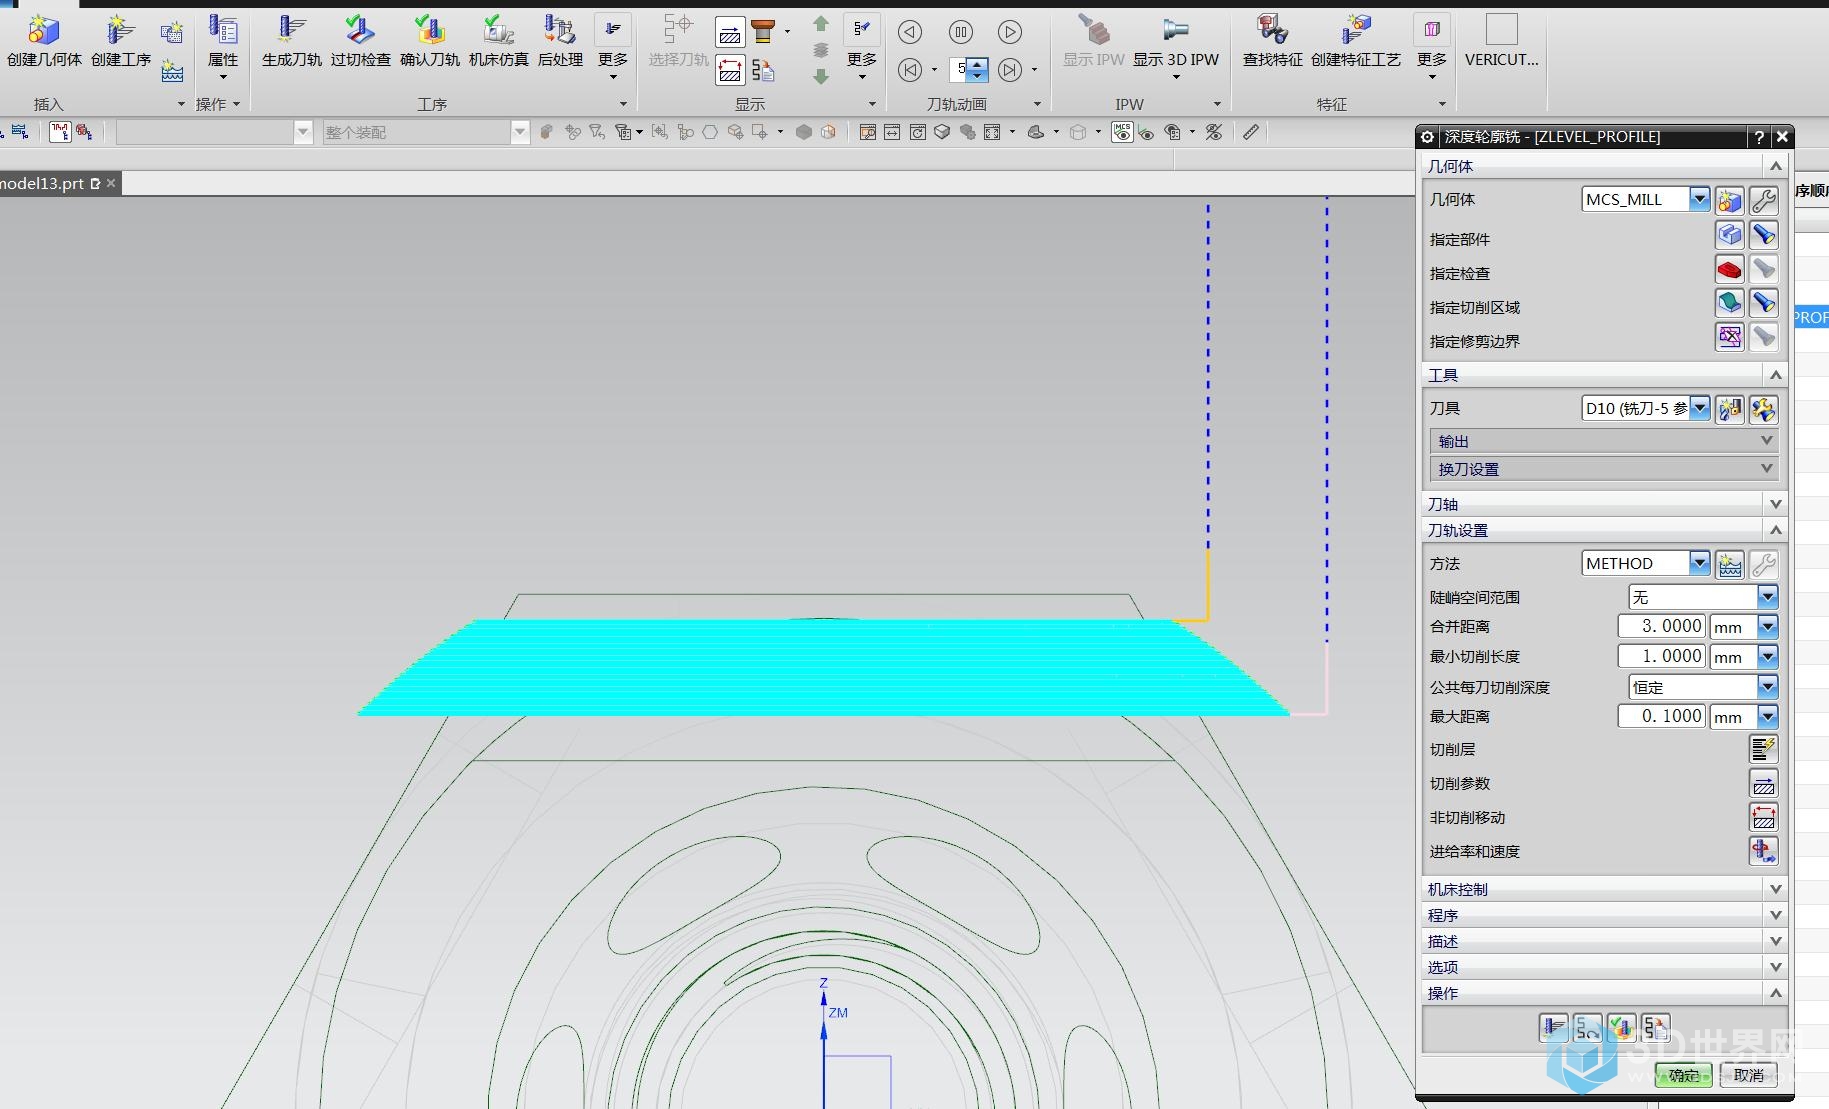Open the 公共每刀切削深度 dropdown showing 恒定

point(1767,687)
